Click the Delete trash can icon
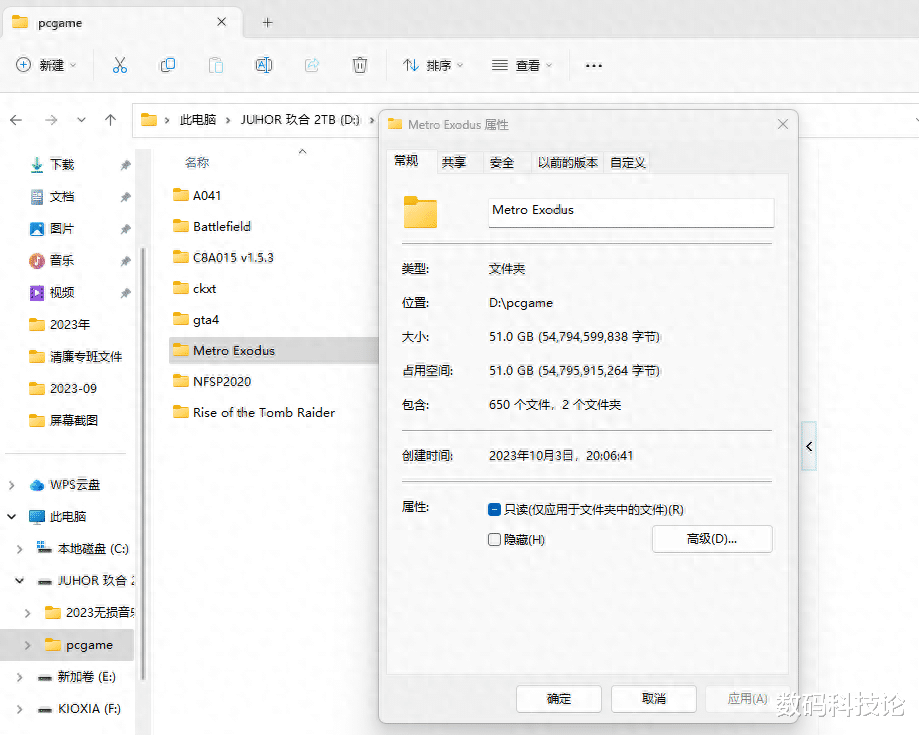This screenshot has height=735, width=919. coord(360,65)
